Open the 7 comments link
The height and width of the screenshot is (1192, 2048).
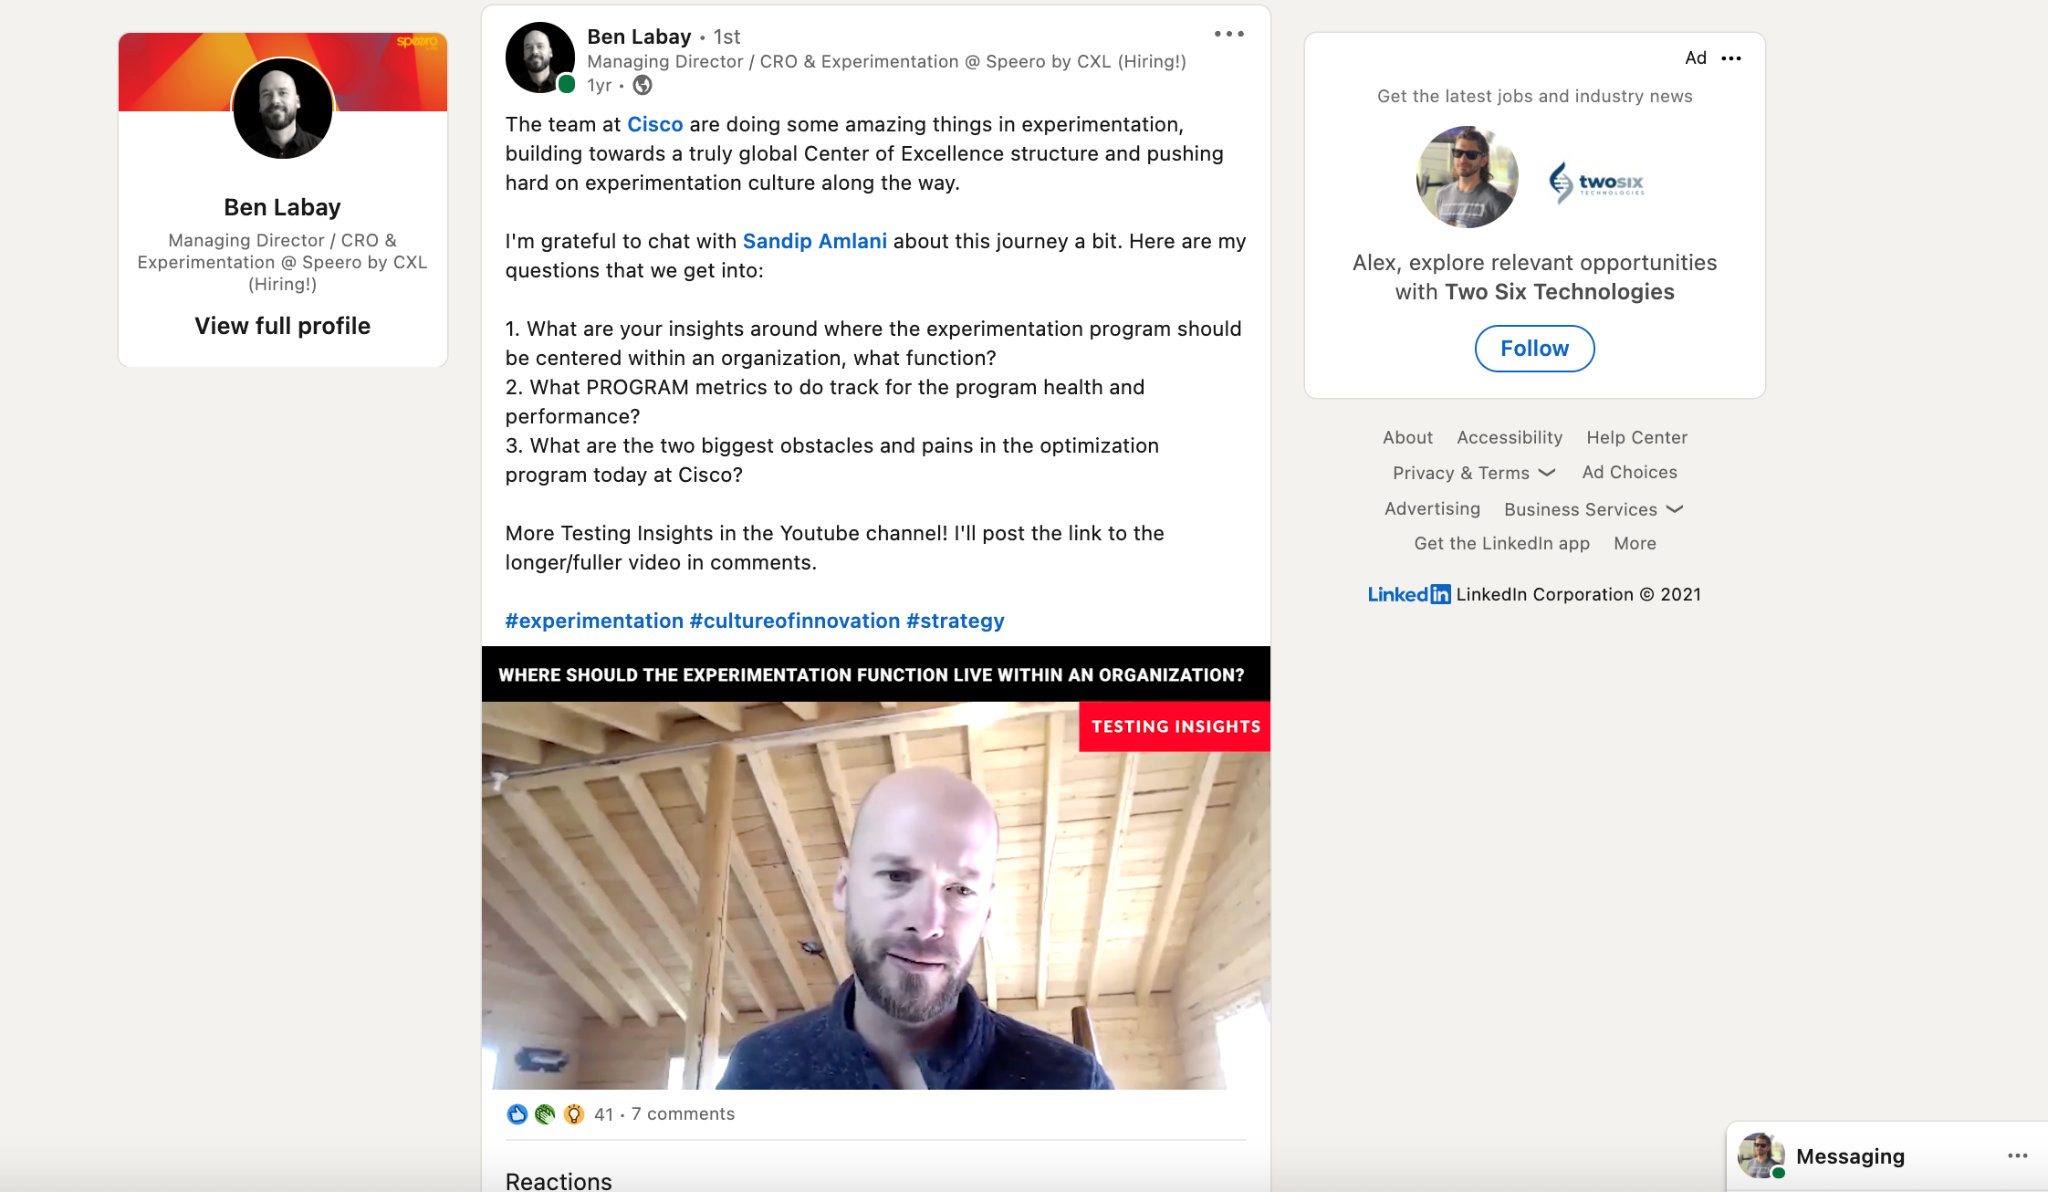[683, 1114]
